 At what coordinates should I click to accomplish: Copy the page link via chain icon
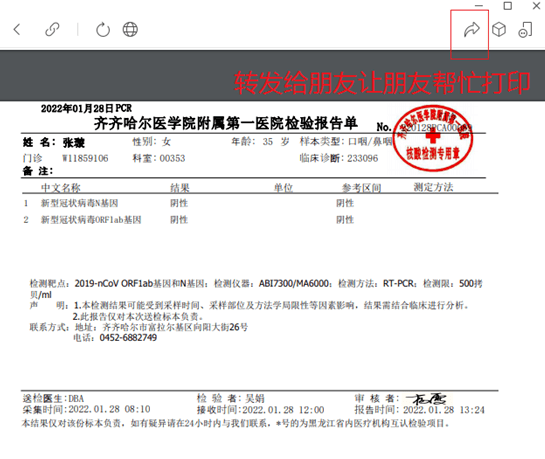click(x=52, y=30)
